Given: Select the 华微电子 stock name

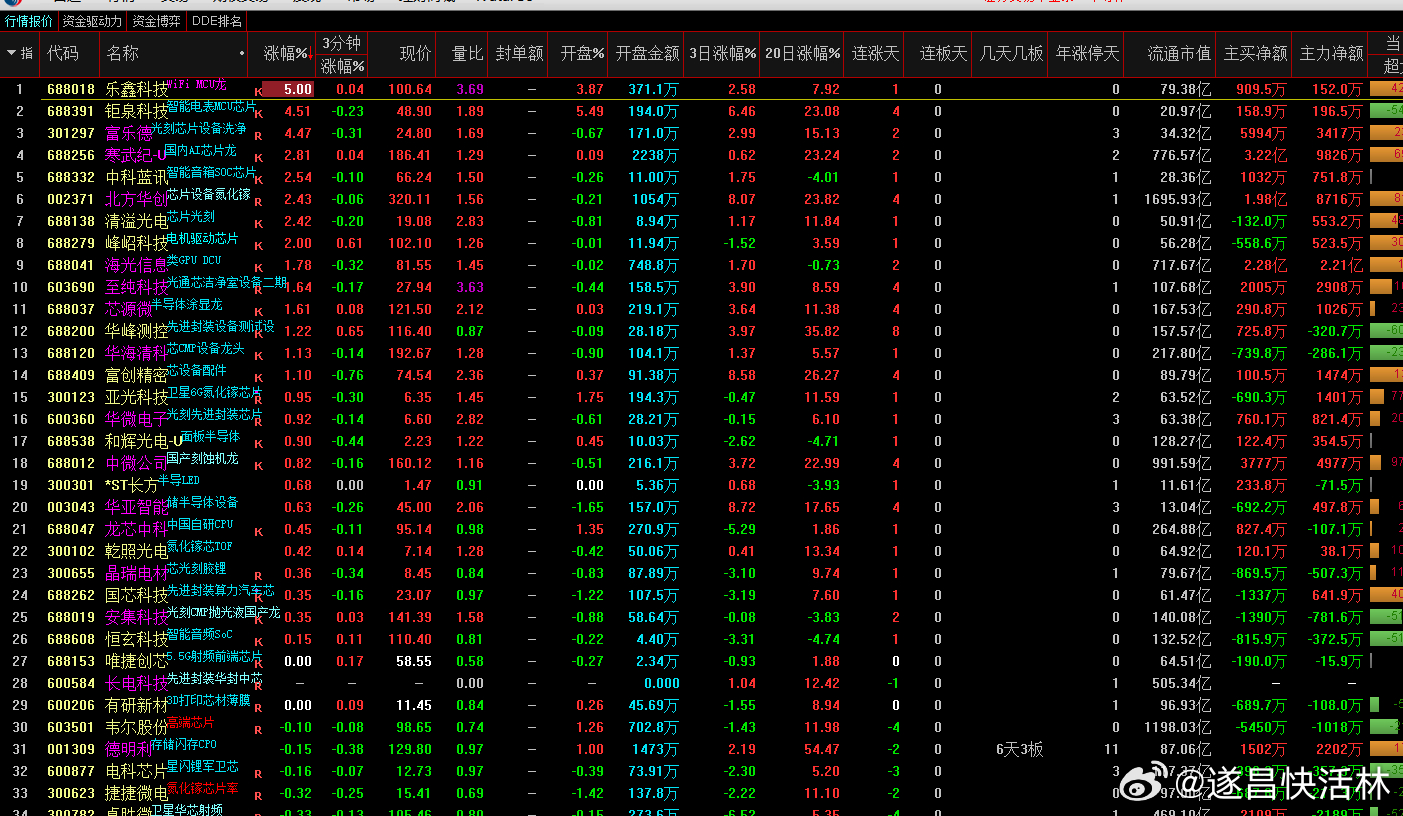Looking at the screenshot, I should tap(137, 420).
